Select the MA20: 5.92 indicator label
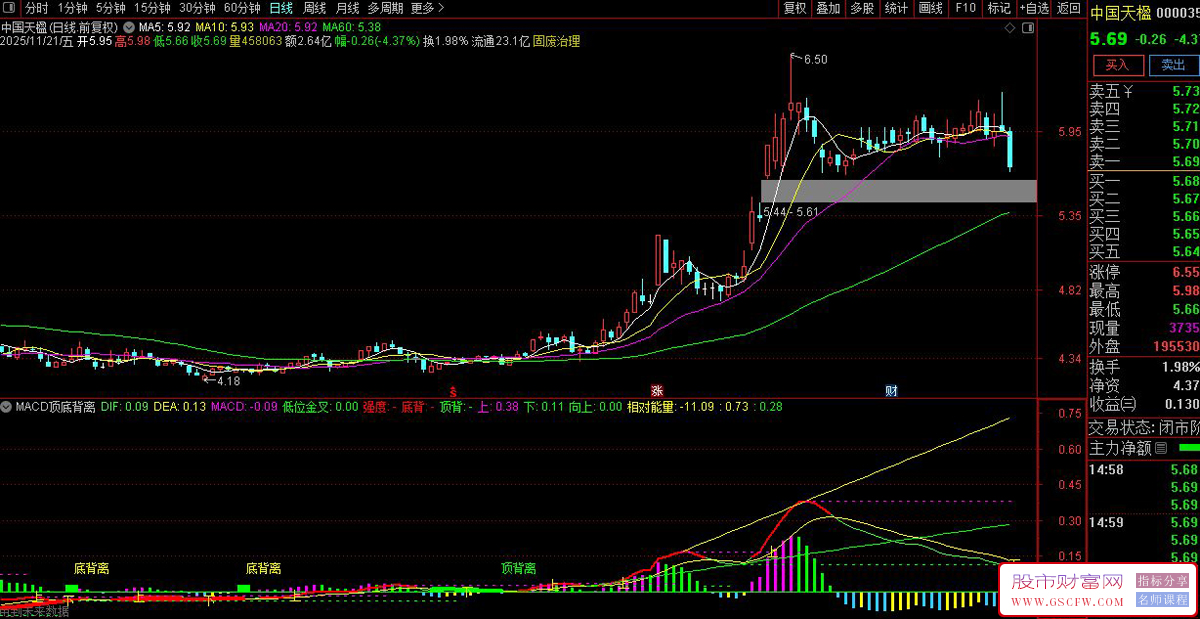The image size is (1200, 619). [288, 27]
